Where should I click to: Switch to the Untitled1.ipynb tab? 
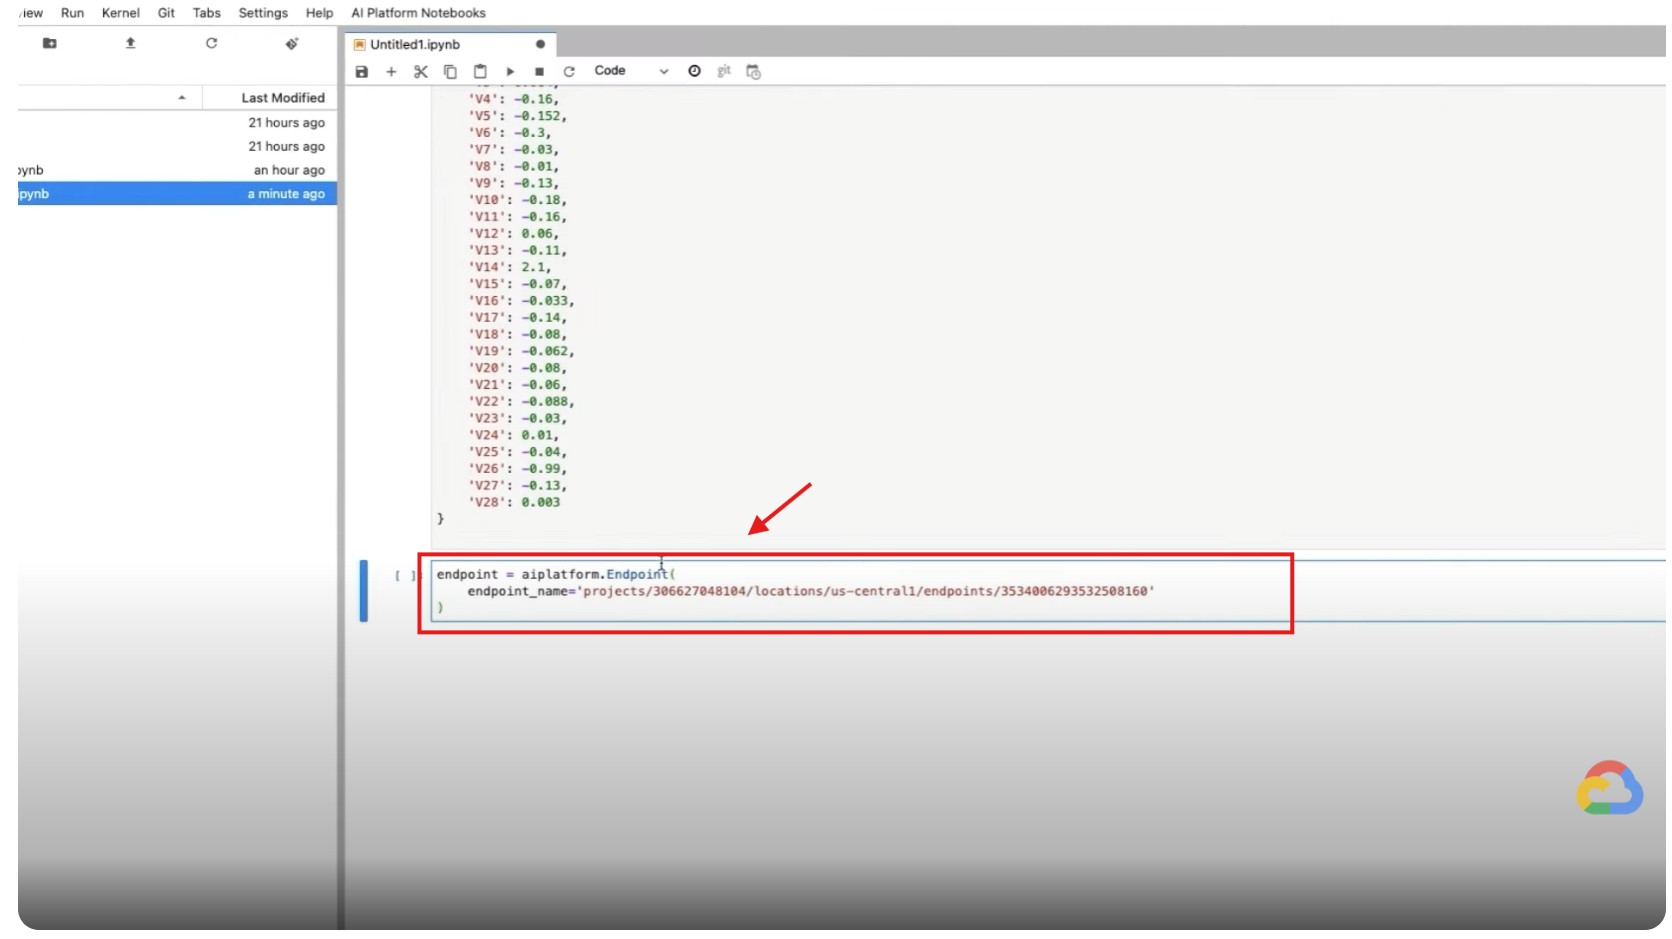tap(415, 45)
